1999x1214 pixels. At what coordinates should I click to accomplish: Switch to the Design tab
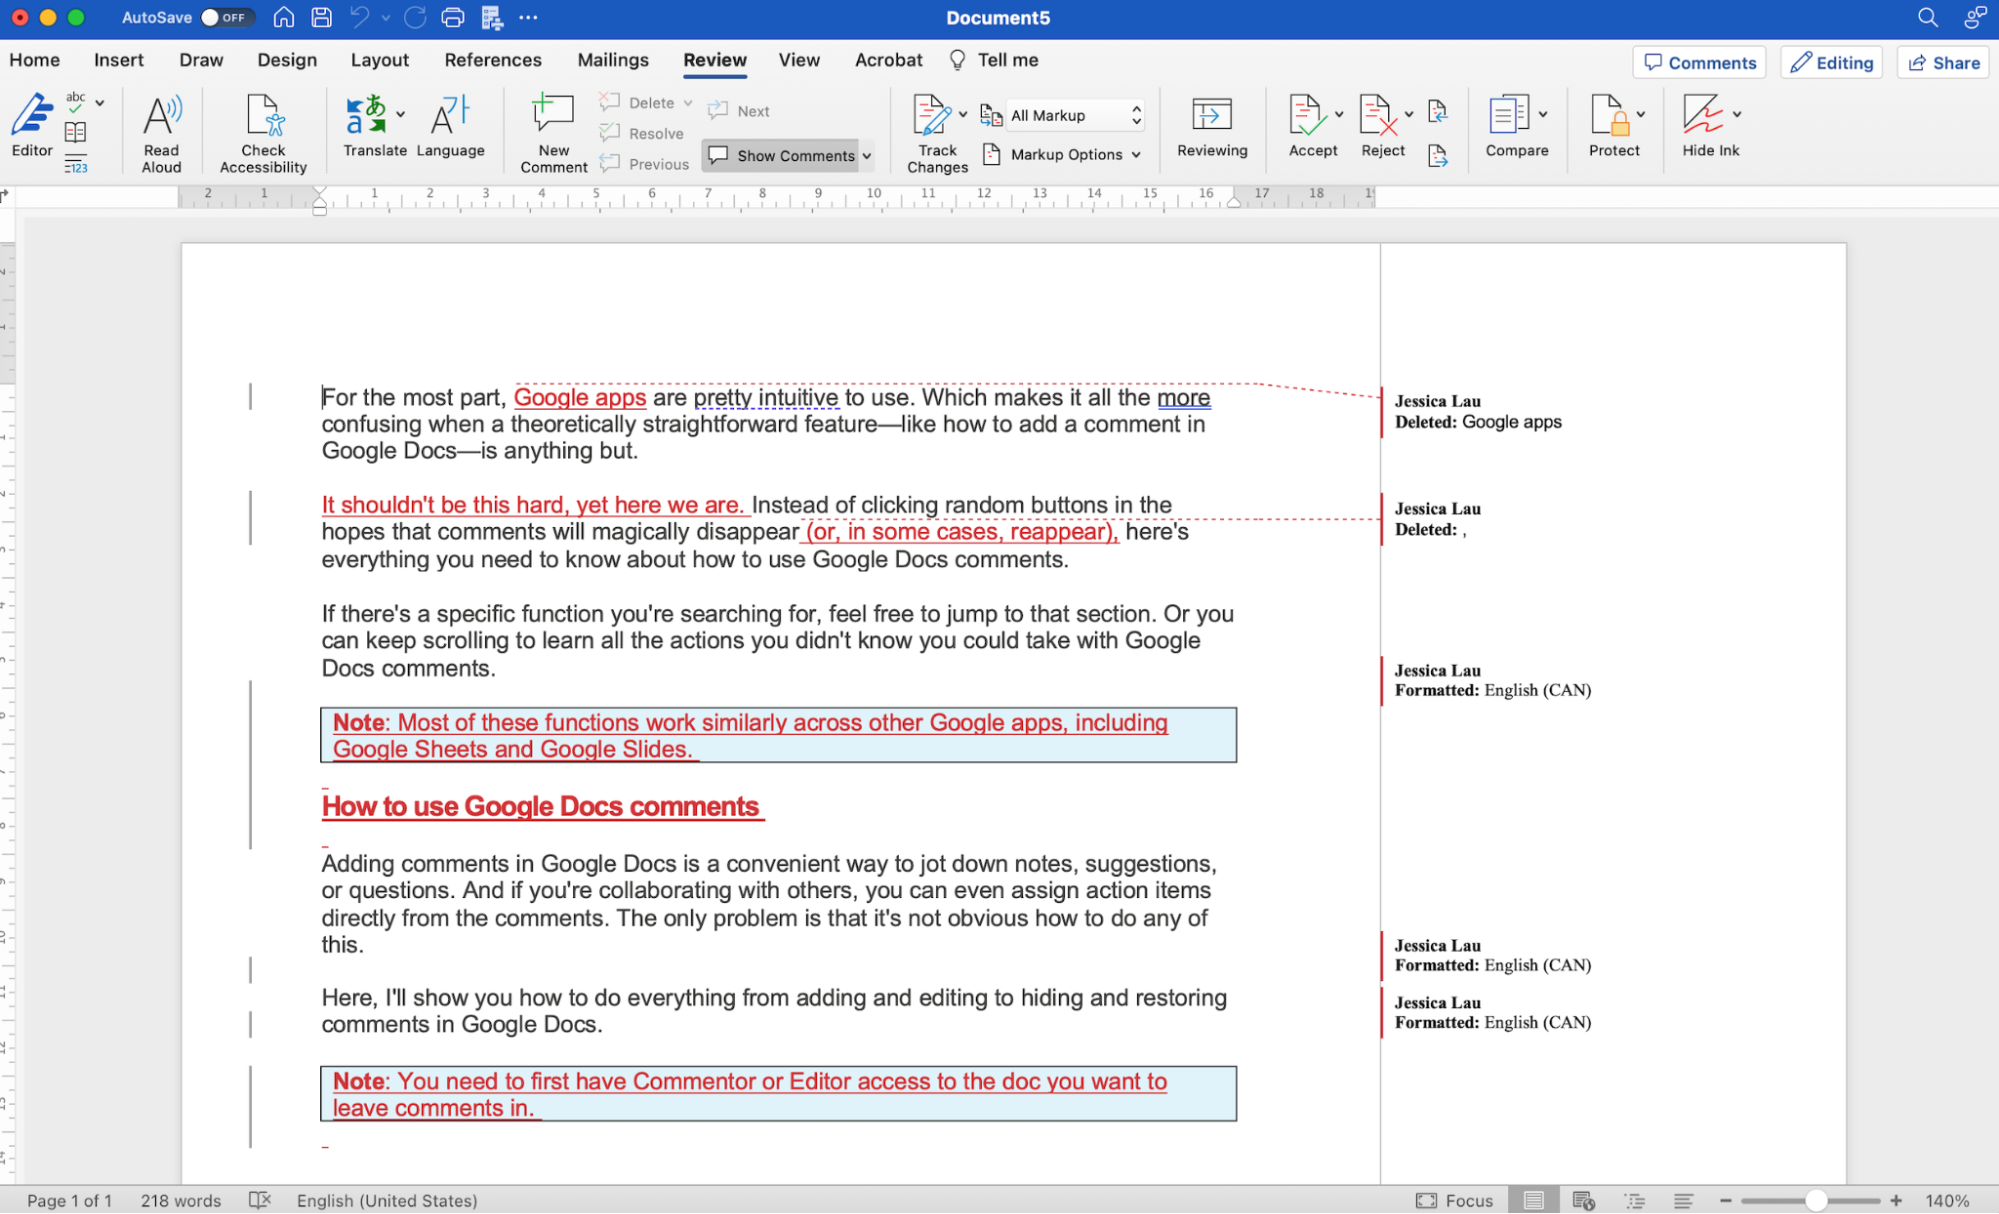(287, 60)
